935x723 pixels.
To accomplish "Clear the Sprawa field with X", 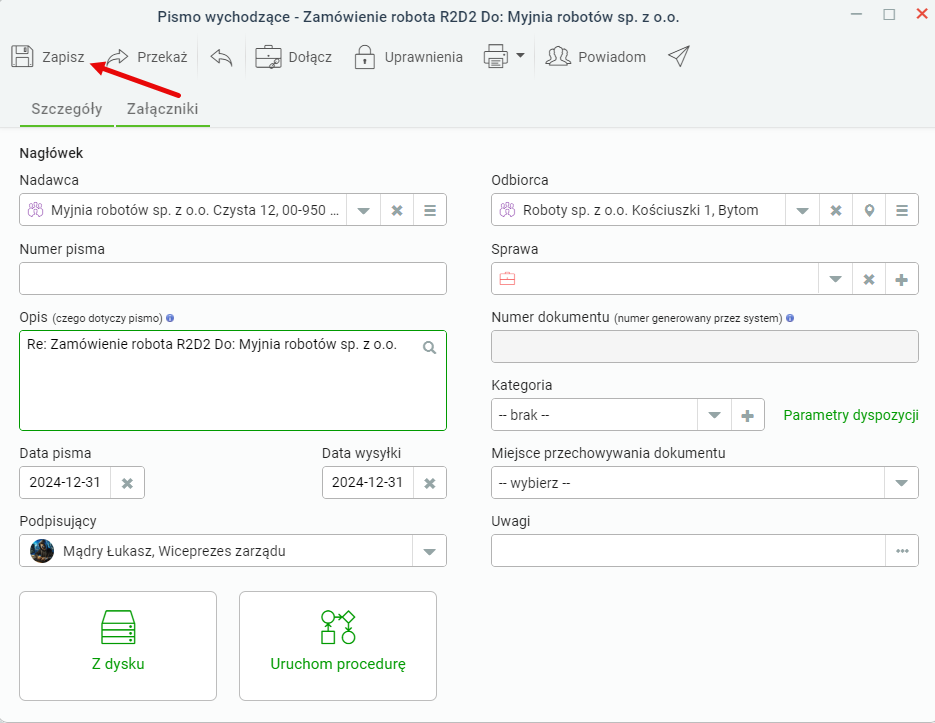I will pyautogui.click(x=869, y=279).
